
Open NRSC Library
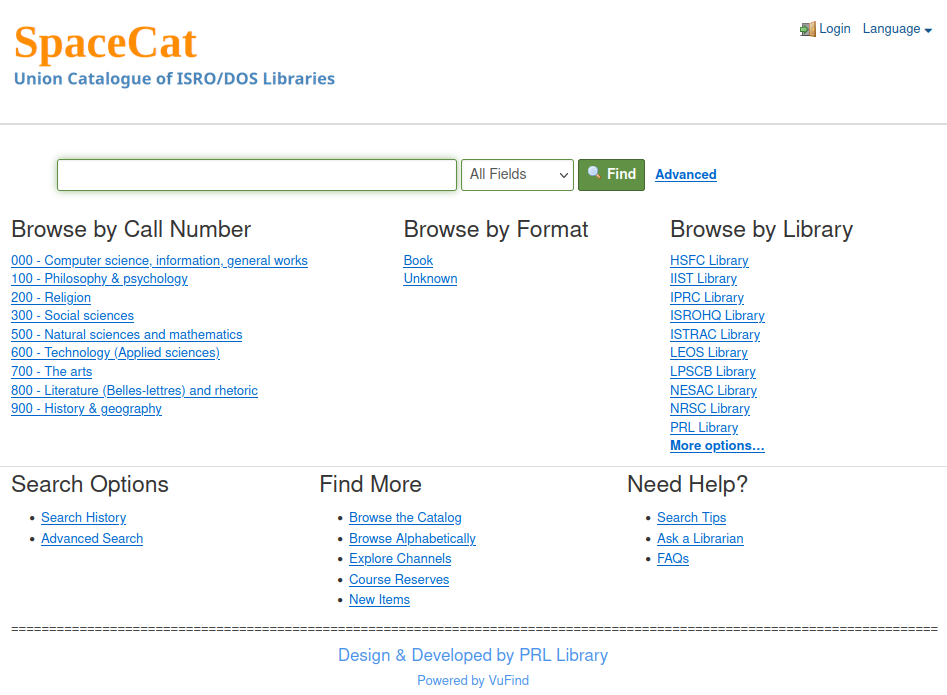[x=710, y=409]
